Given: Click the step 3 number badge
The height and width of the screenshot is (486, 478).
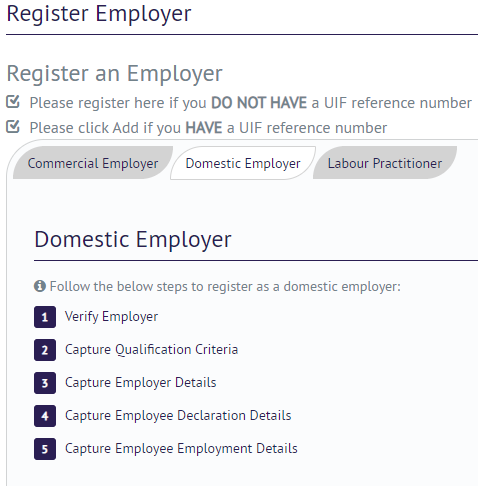Looking at the screenshot, I should coord(45,383).
